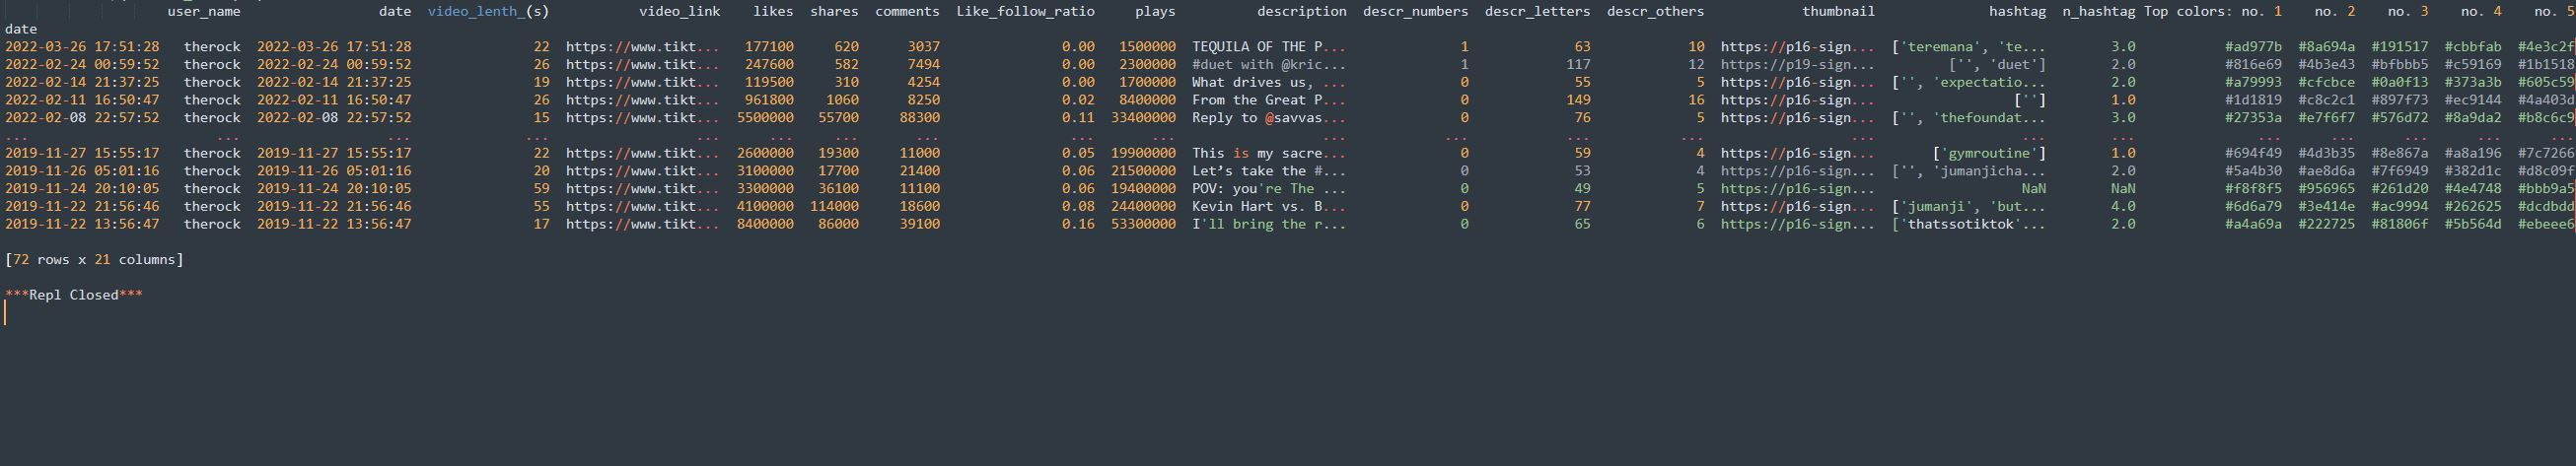The image size is (2576, 466).
Task: Click the shares value 36100
Action: [838, 189]
